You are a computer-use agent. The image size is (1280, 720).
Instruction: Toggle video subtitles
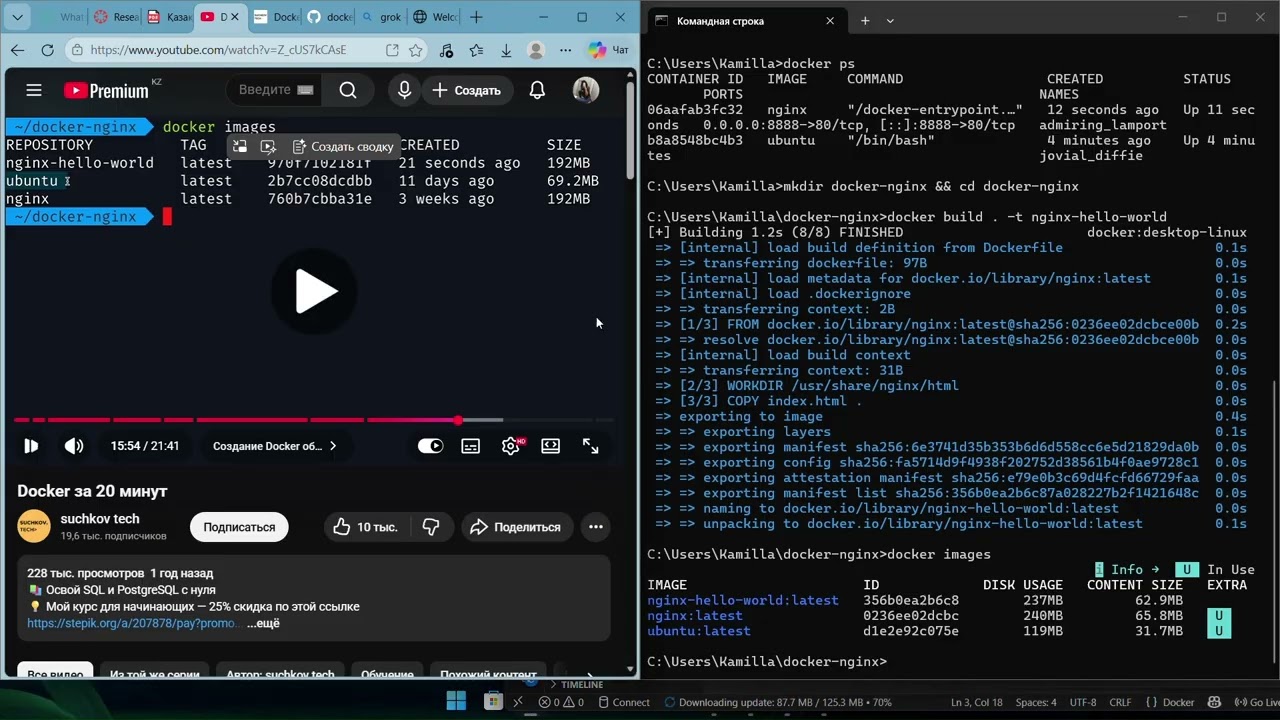[x=470, y=446]
